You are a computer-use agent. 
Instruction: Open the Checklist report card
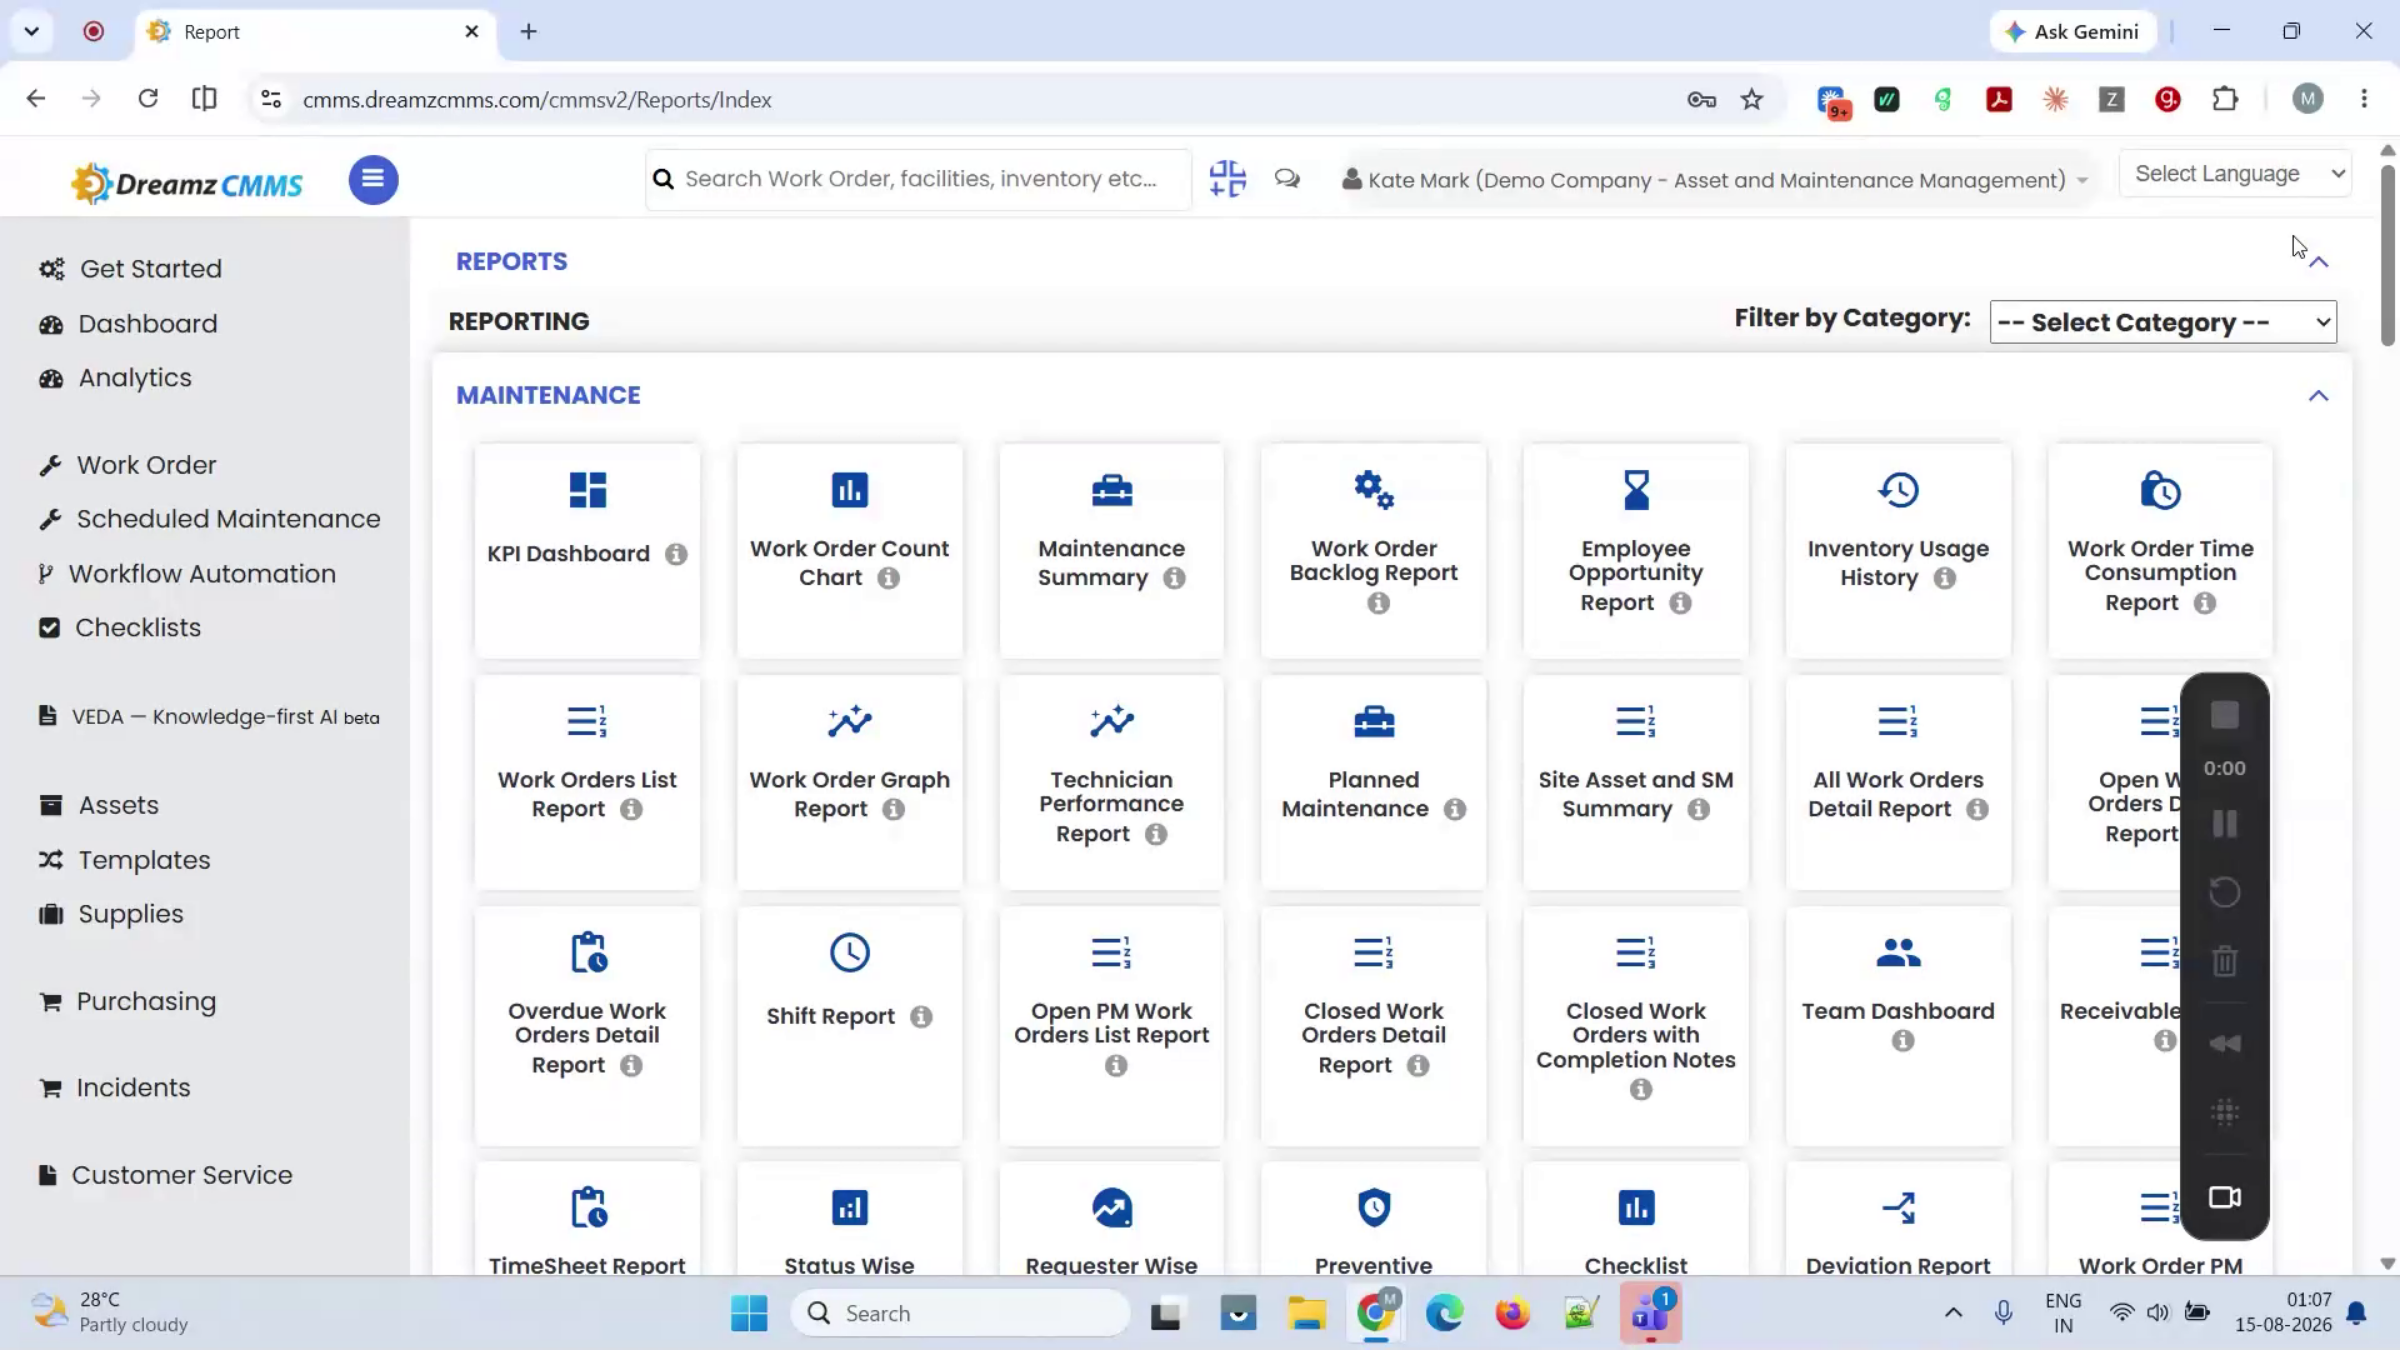[x=1636, y=1220]
